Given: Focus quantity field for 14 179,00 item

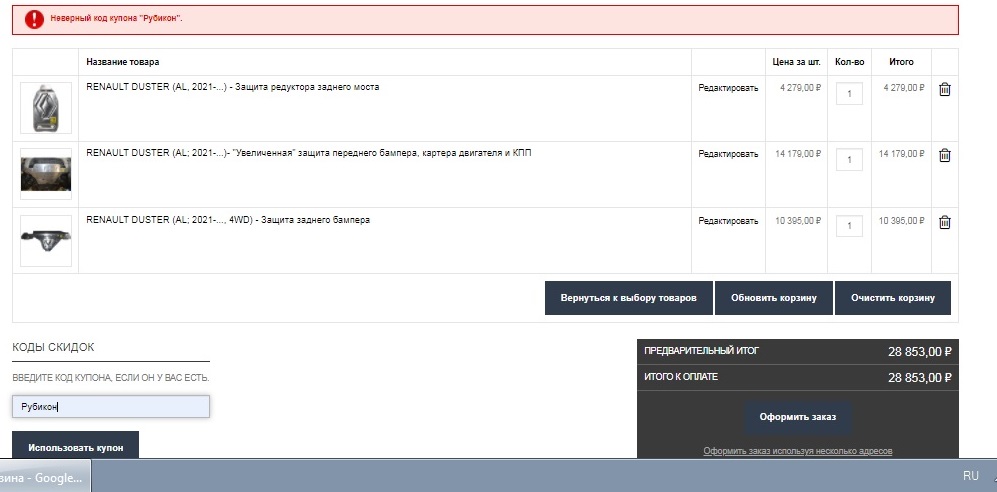Looking at the screenshot, I should click(849, 160).
